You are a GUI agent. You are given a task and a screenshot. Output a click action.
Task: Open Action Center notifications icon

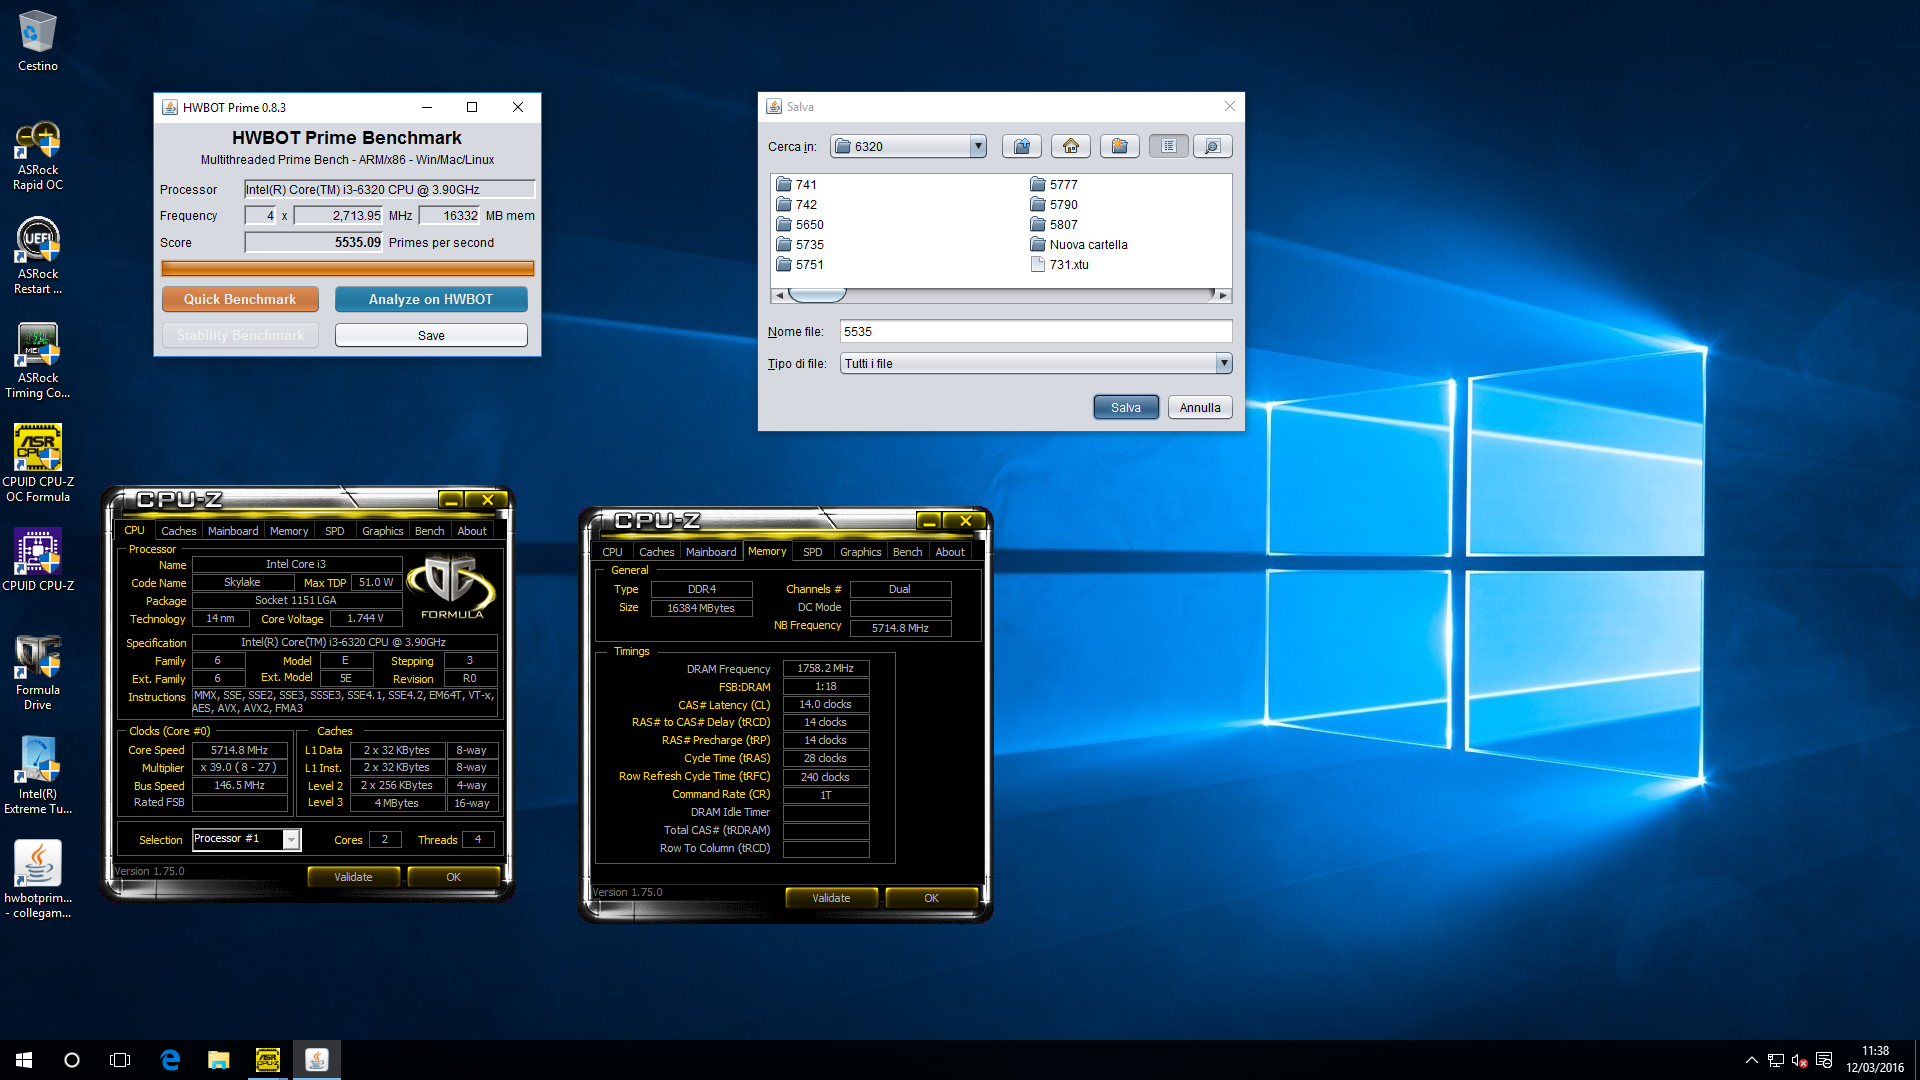tap(1824, 1060)
